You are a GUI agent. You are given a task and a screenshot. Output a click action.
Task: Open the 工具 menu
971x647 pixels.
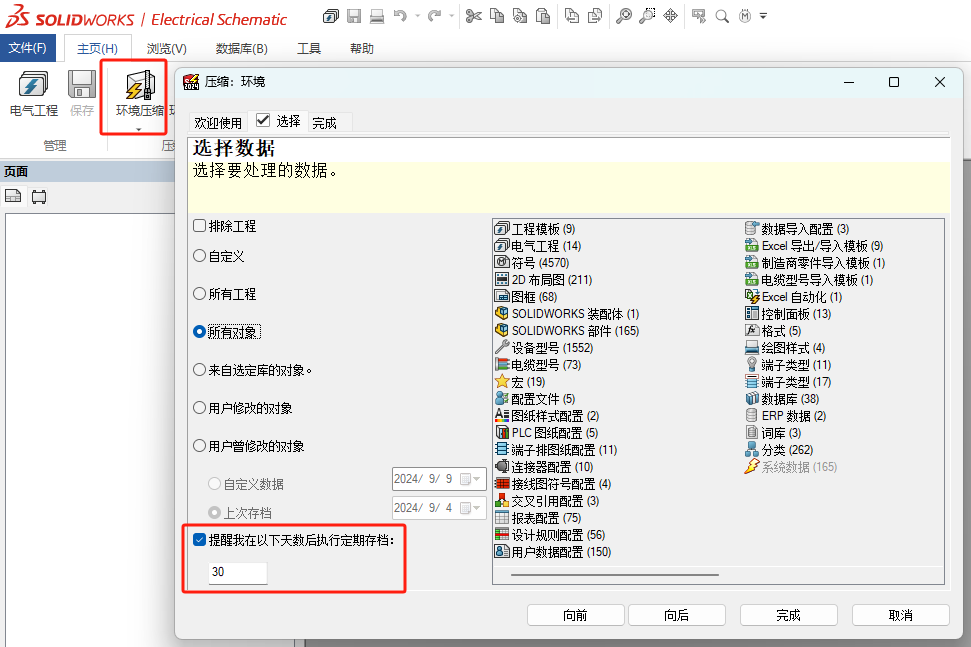(x=309, y=47)
